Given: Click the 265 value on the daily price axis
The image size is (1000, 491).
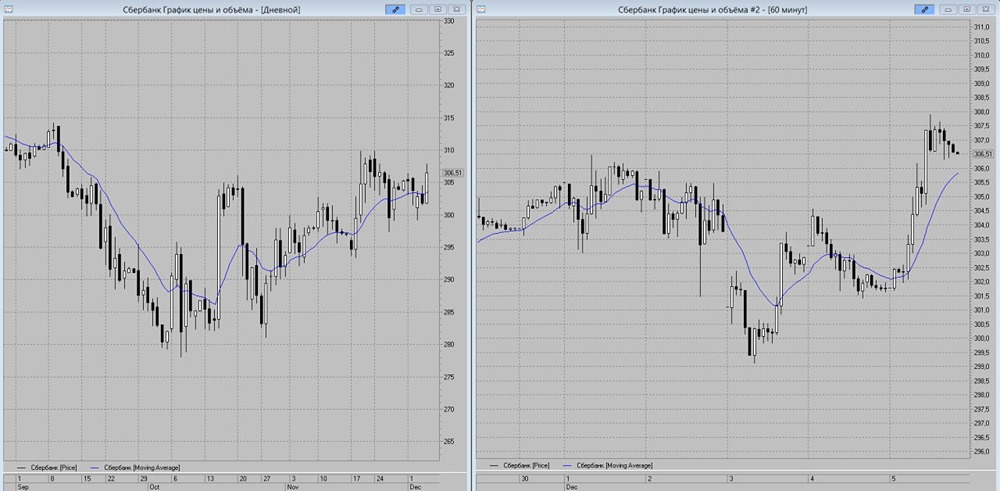Looking at the screenshot, I should (x=448, y=441).
